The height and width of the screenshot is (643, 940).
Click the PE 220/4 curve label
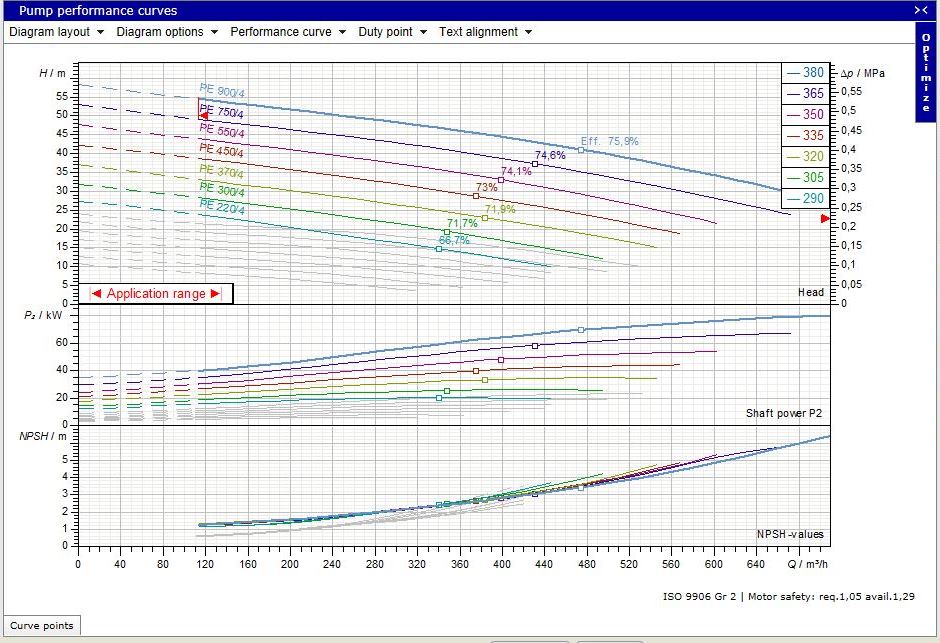pyautogui.click(x=221, y=206)
